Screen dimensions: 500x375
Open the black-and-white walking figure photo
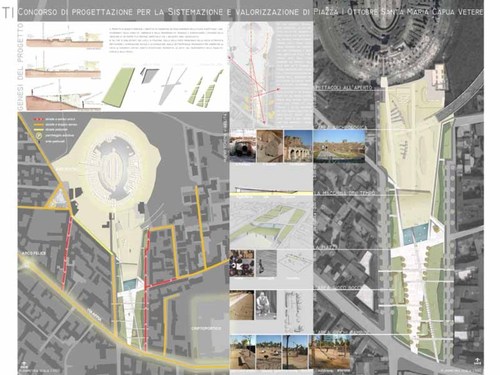266,263
